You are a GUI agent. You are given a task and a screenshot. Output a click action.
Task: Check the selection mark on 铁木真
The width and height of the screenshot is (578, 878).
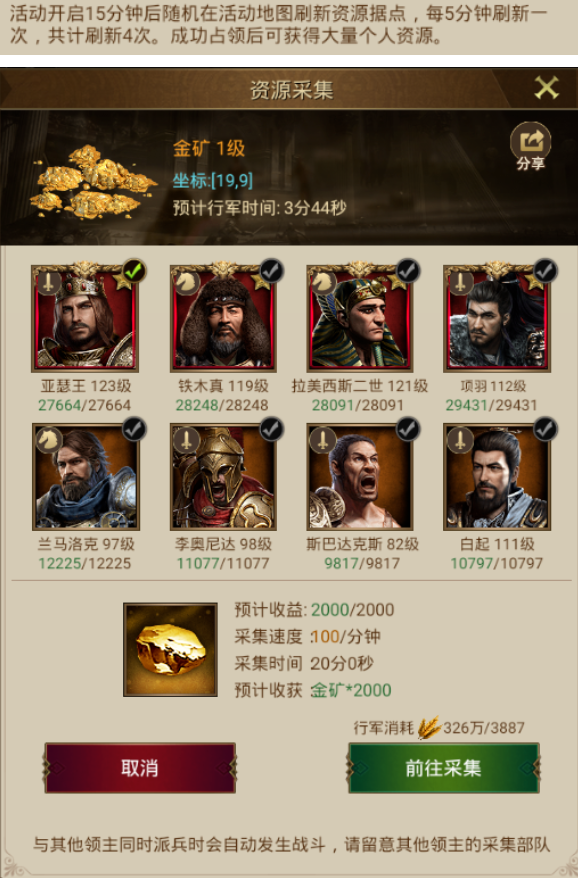pos(272,271)
